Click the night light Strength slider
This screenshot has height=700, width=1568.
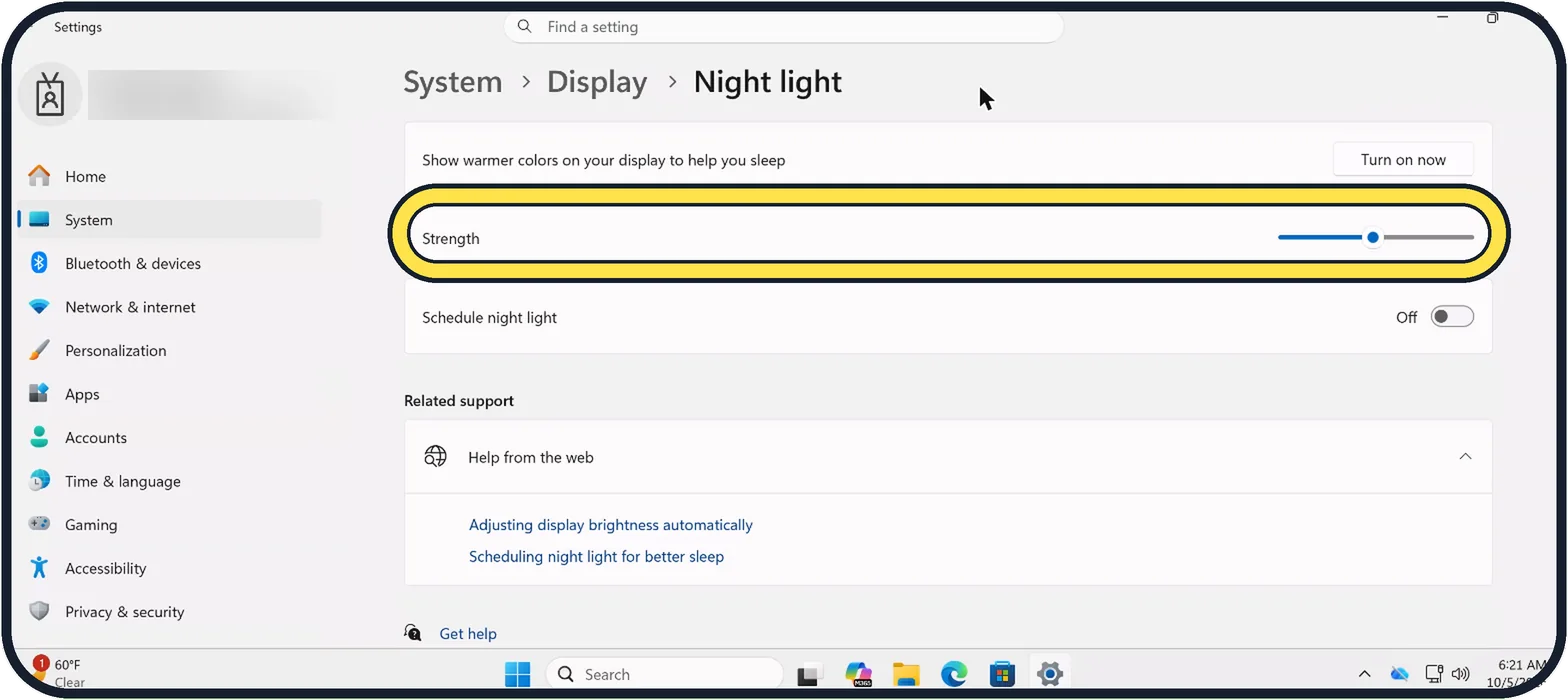click(1375, 237)
